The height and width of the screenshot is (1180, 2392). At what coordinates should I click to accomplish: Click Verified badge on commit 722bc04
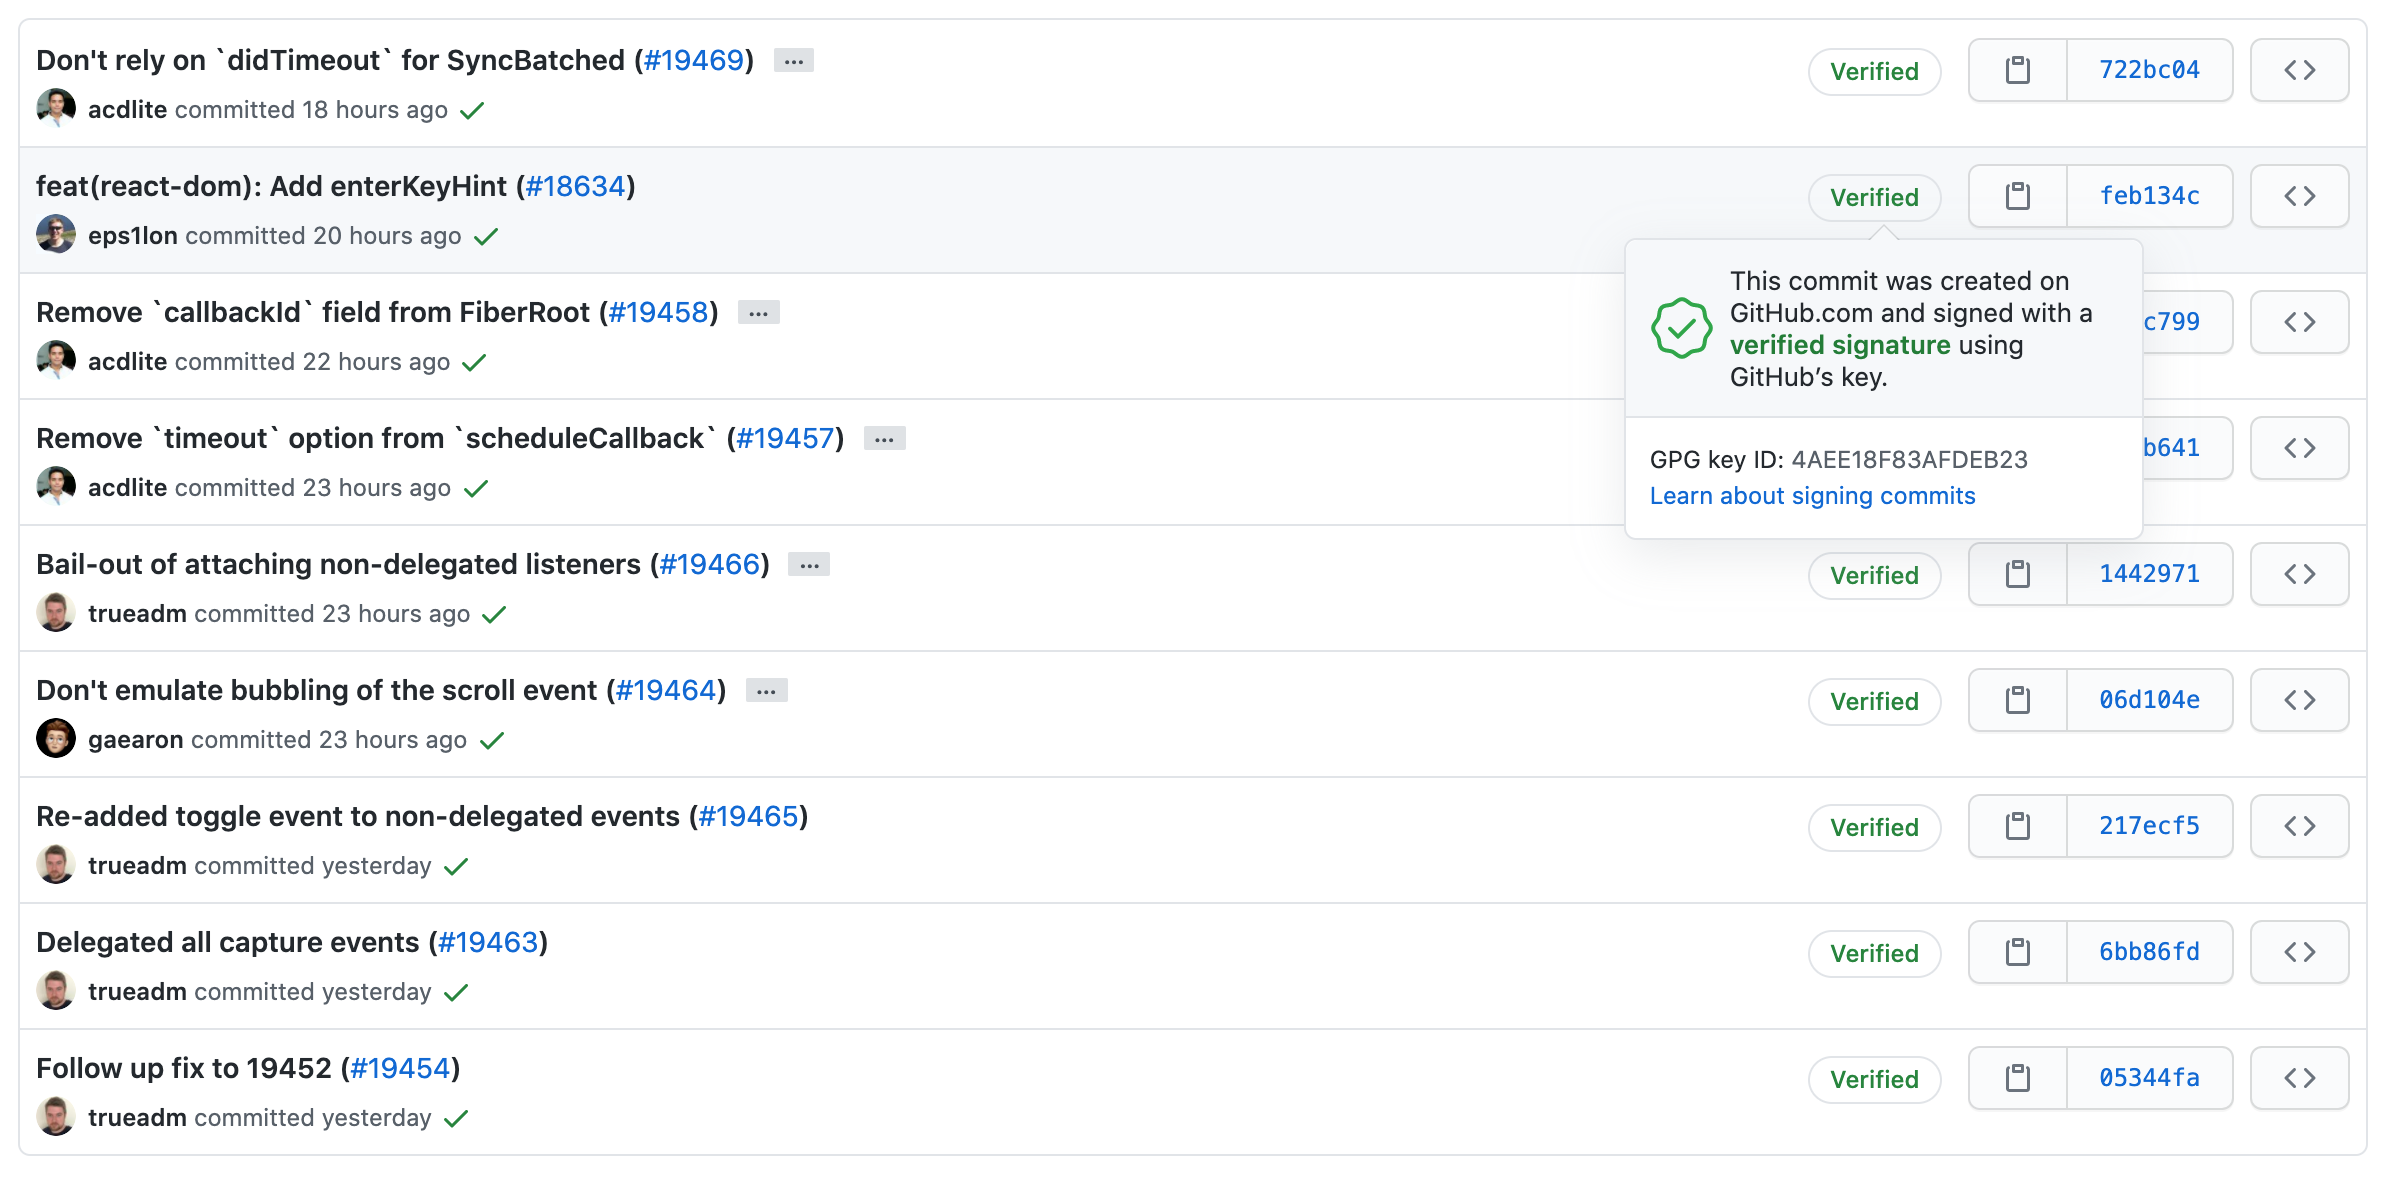point(1874,71)
